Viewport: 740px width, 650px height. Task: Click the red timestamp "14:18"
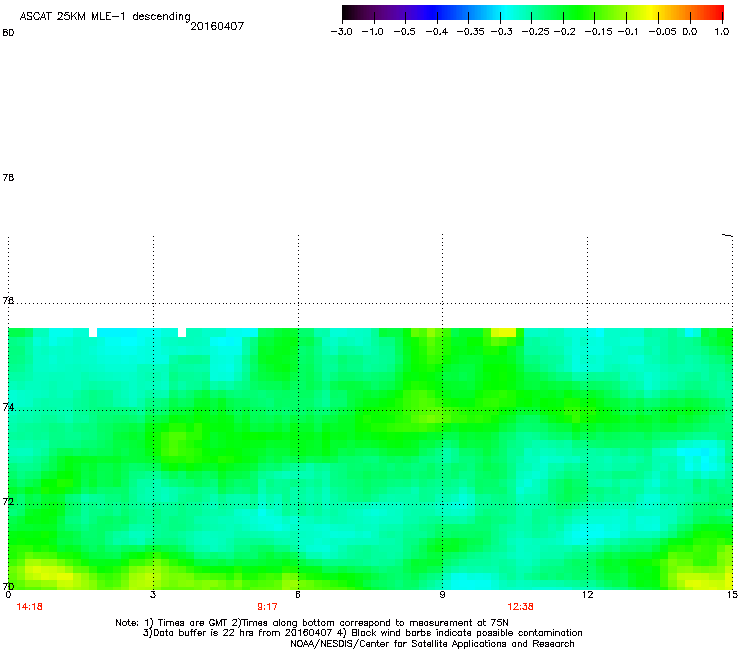pos(29,607)
